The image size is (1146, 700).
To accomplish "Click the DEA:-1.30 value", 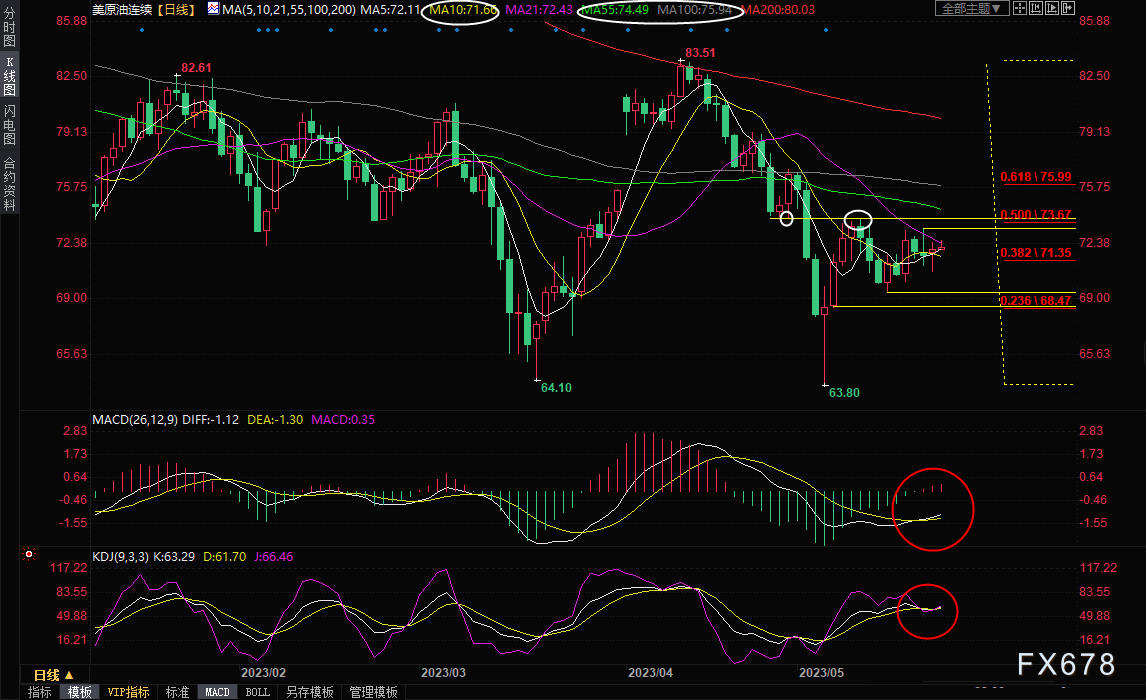I will coord(275,419).
